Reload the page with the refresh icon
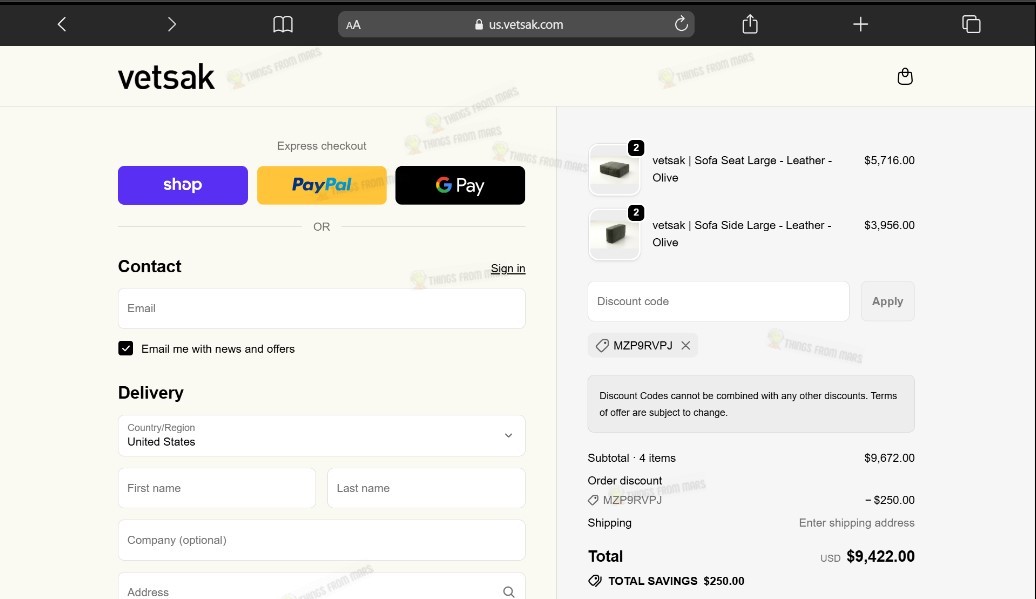This screenshot has height=599, width=1036. click(681, 24)
